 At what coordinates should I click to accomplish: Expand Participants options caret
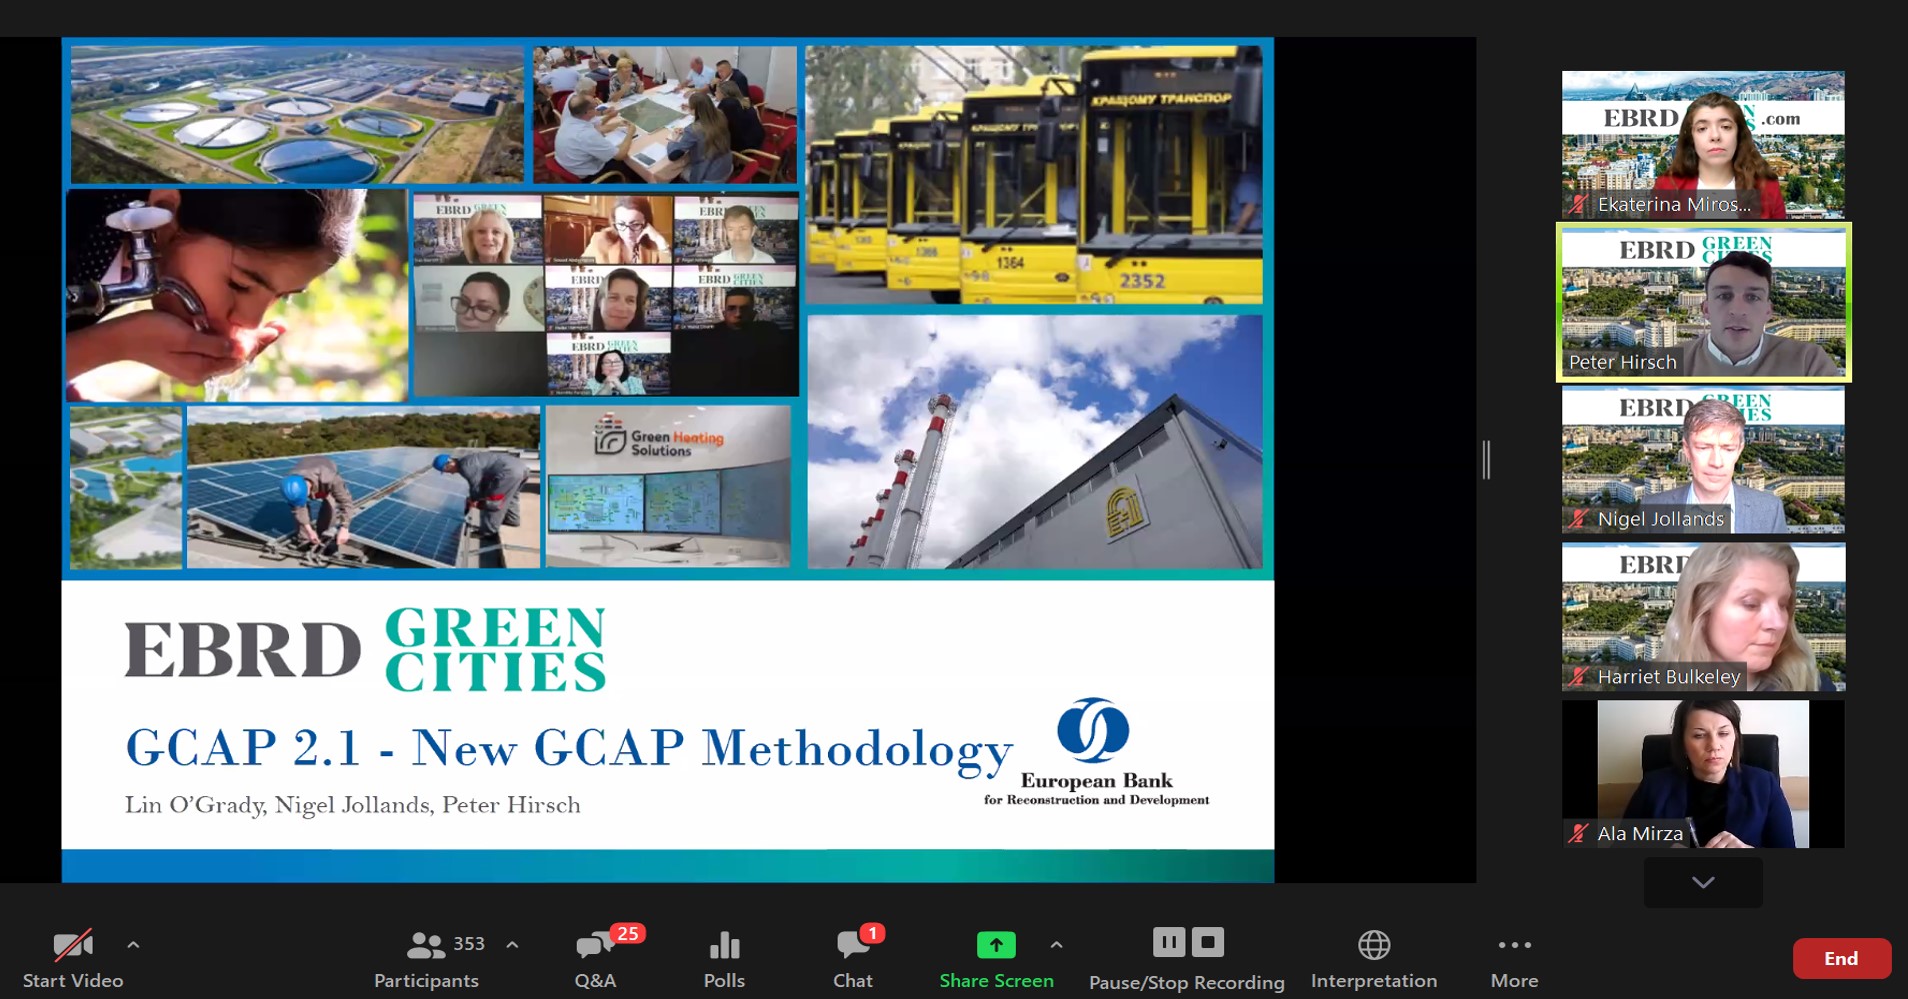click(512, 944)
